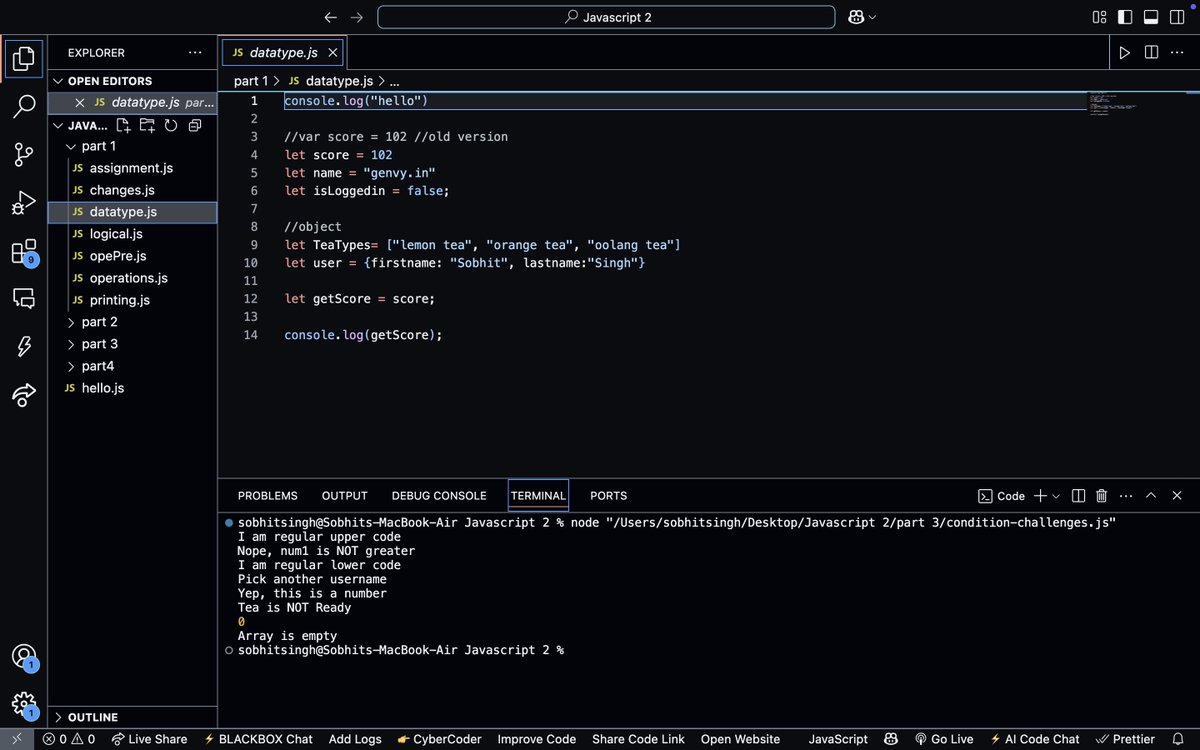This screenshot has height=750, width=1200.
Task: Open the Copilot icon beside command center
Action: (856, 17)
